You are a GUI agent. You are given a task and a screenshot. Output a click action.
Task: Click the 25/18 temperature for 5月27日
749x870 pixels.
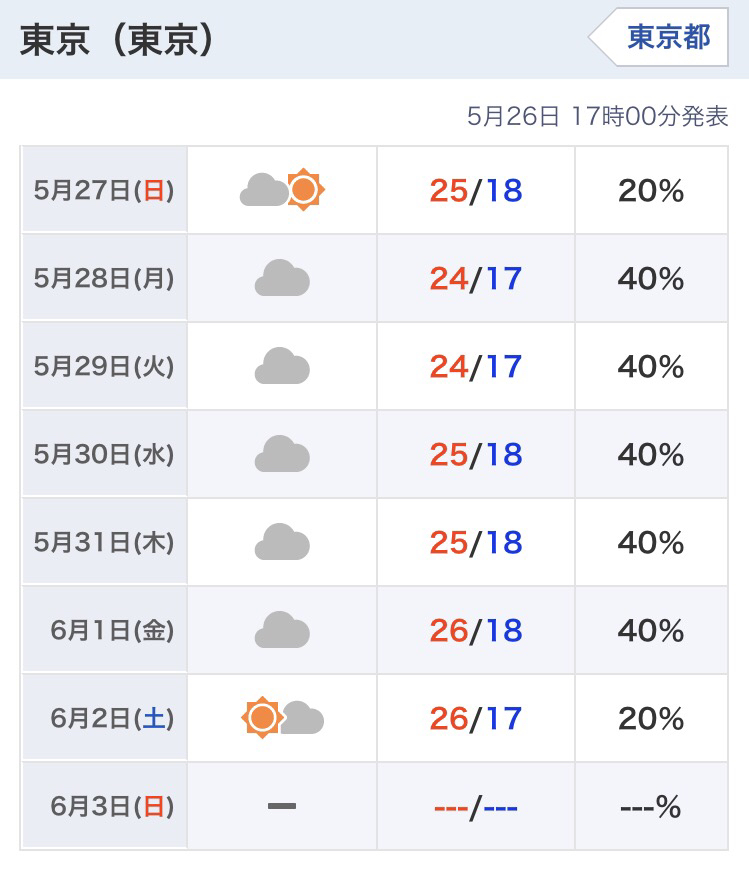pyautogui.click(x=476, y=190)
